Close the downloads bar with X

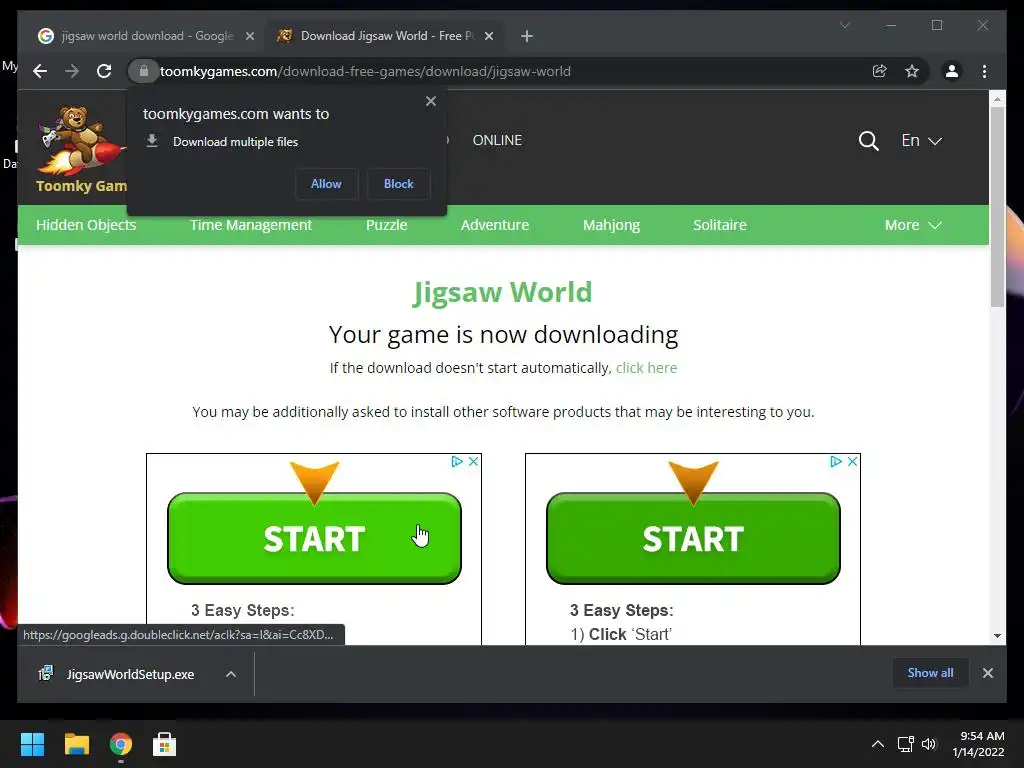(x=987, y=673)
